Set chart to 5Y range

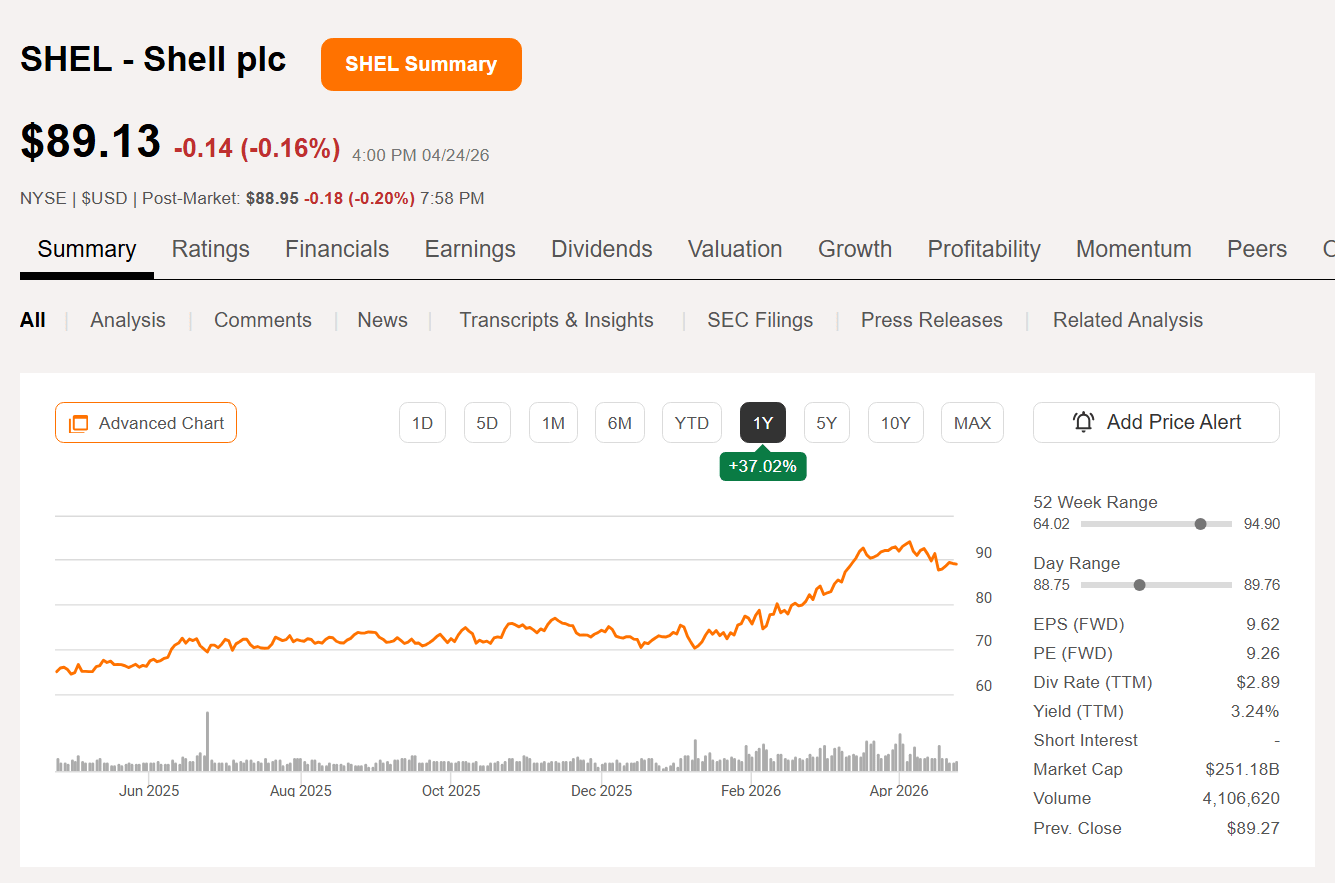point(826,423)
